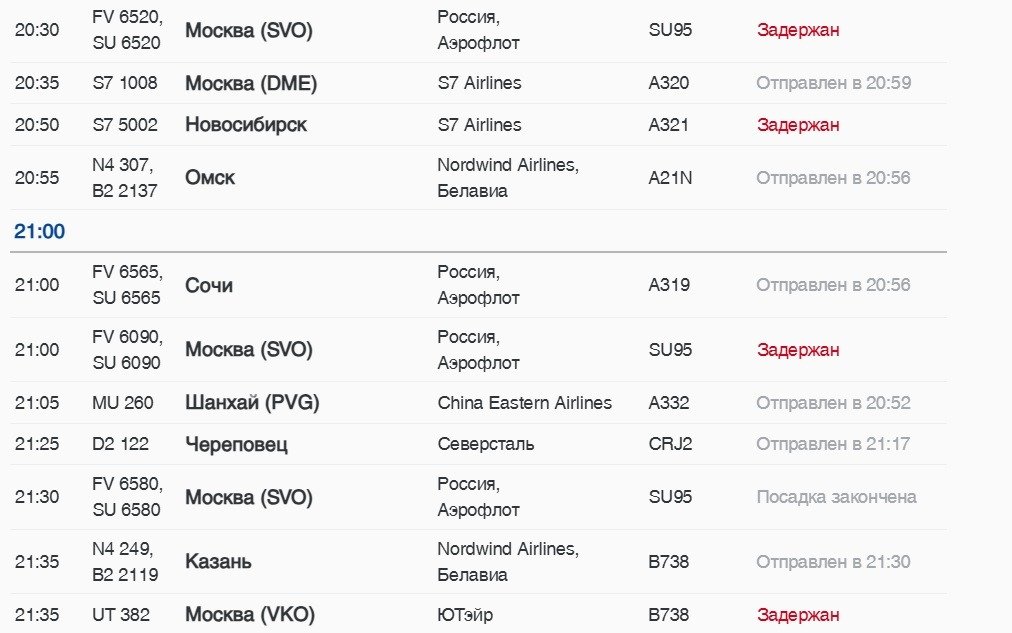Click the Посадка закончена status text
This screenshot has width=1012, height=633.
[x=835, y=497]
